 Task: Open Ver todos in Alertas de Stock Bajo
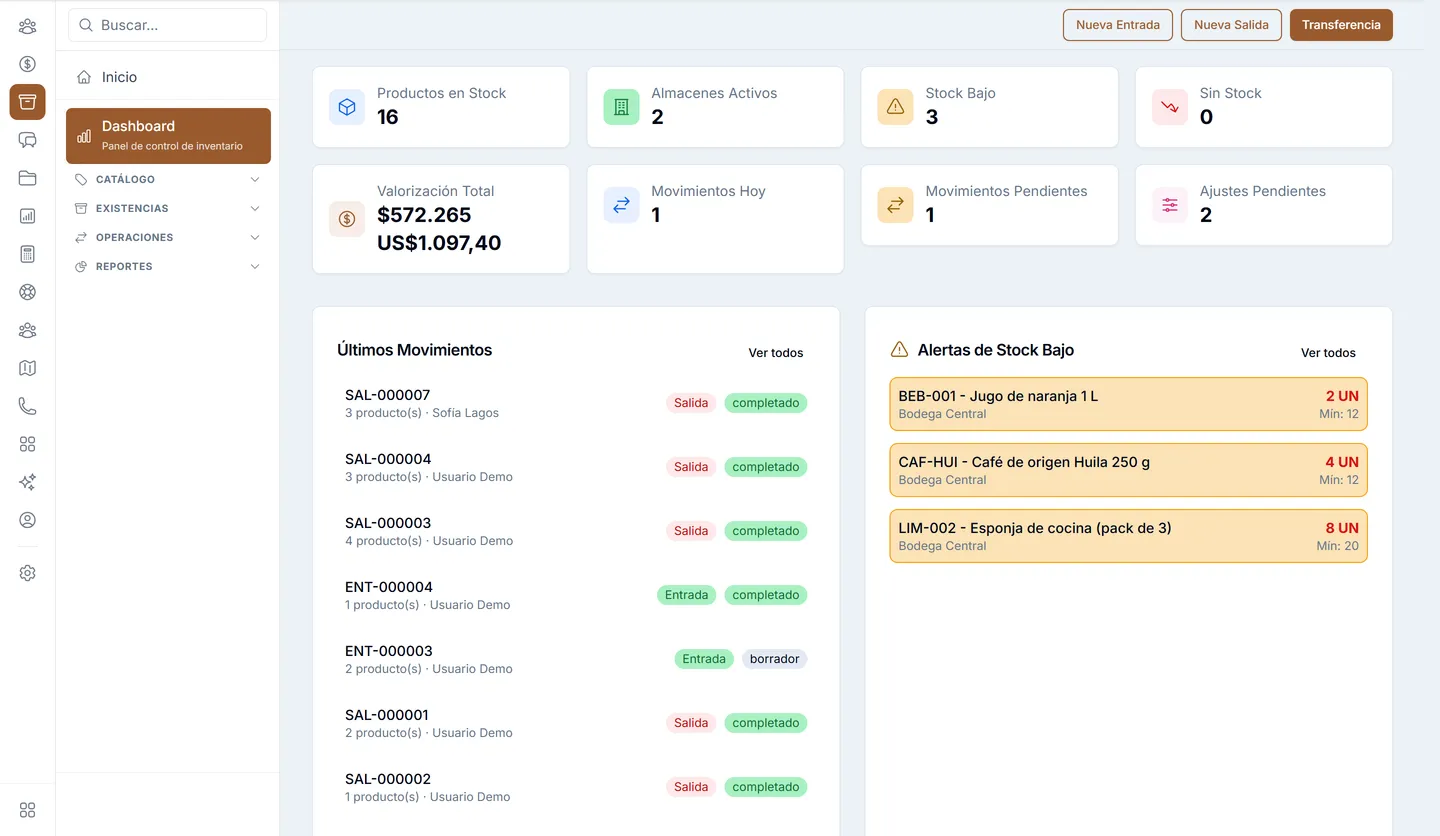(x=1328, y=353)
